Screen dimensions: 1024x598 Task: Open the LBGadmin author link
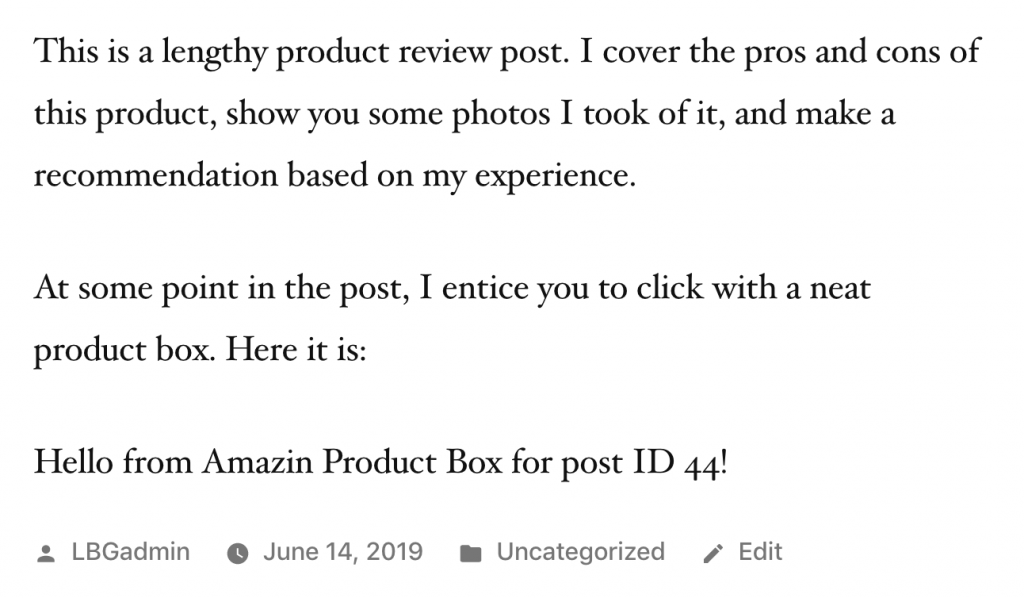tap(130, 552)
